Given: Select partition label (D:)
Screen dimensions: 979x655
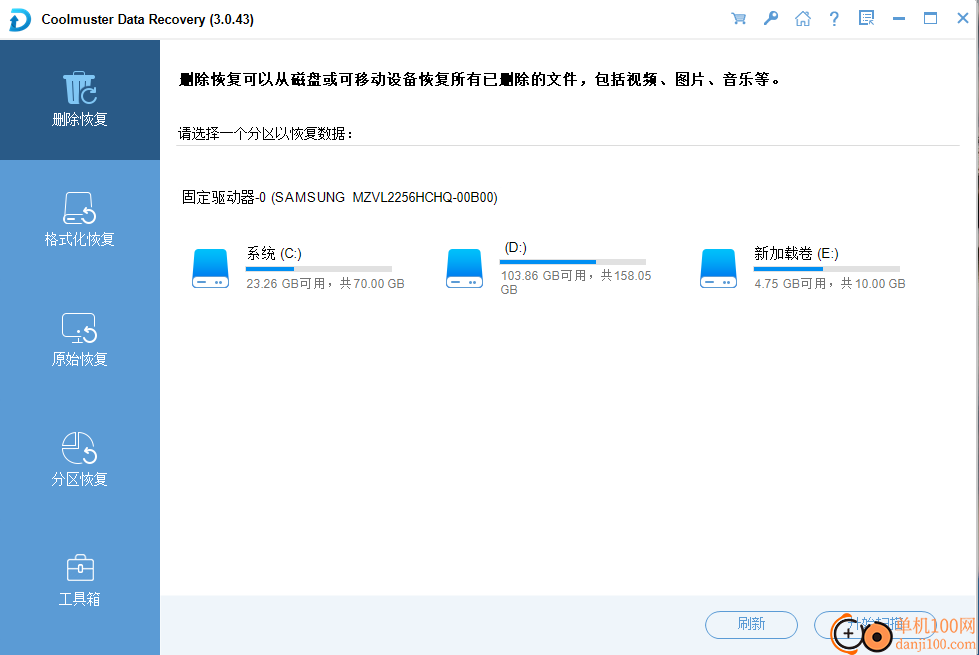Looking at the screenshot, I should click(x=515, y=248).
